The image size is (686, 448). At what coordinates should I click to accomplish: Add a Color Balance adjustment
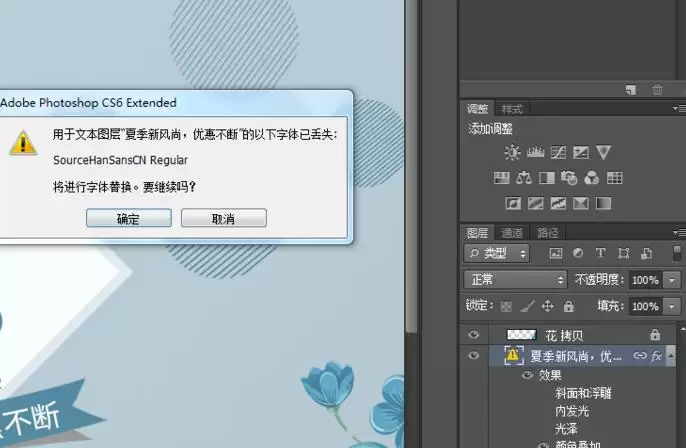(524, 178)
